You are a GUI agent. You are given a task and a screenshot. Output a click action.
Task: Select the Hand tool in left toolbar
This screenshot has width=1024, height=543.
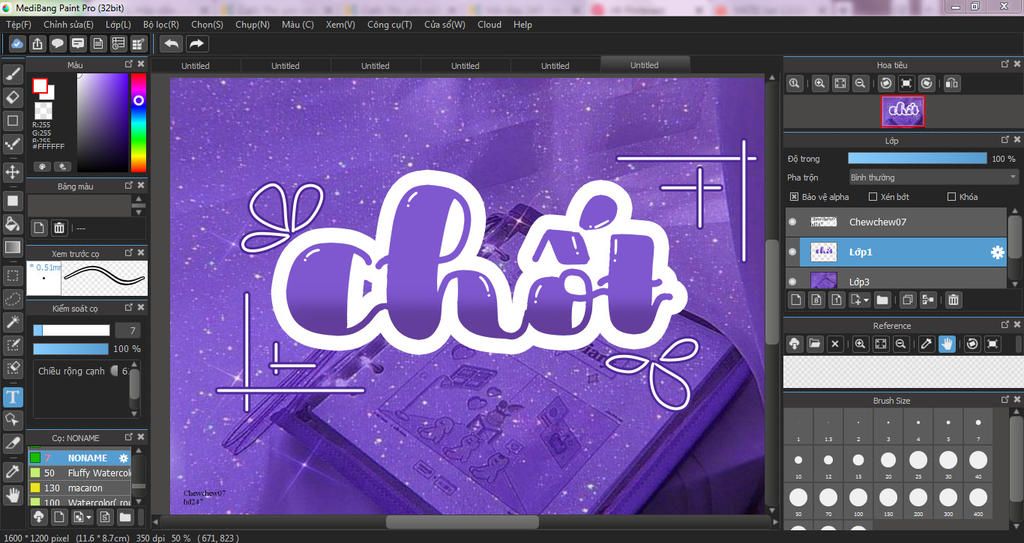pos(12,495)
